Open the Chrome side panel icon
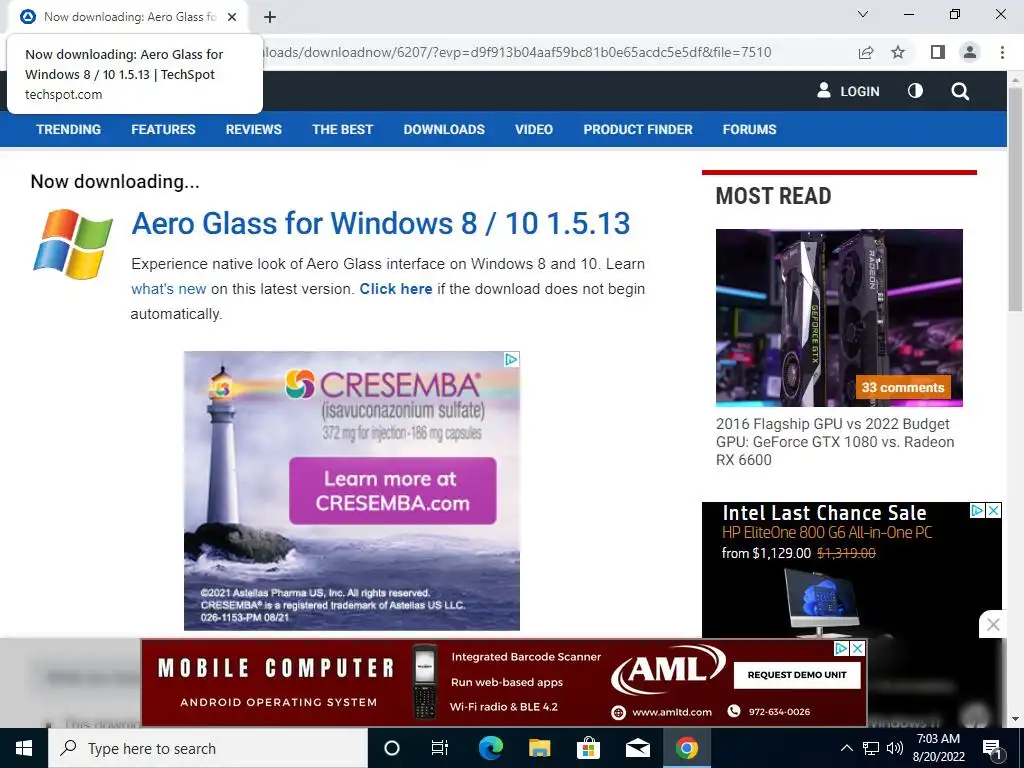1024x768 pixels. pos(938,52)
